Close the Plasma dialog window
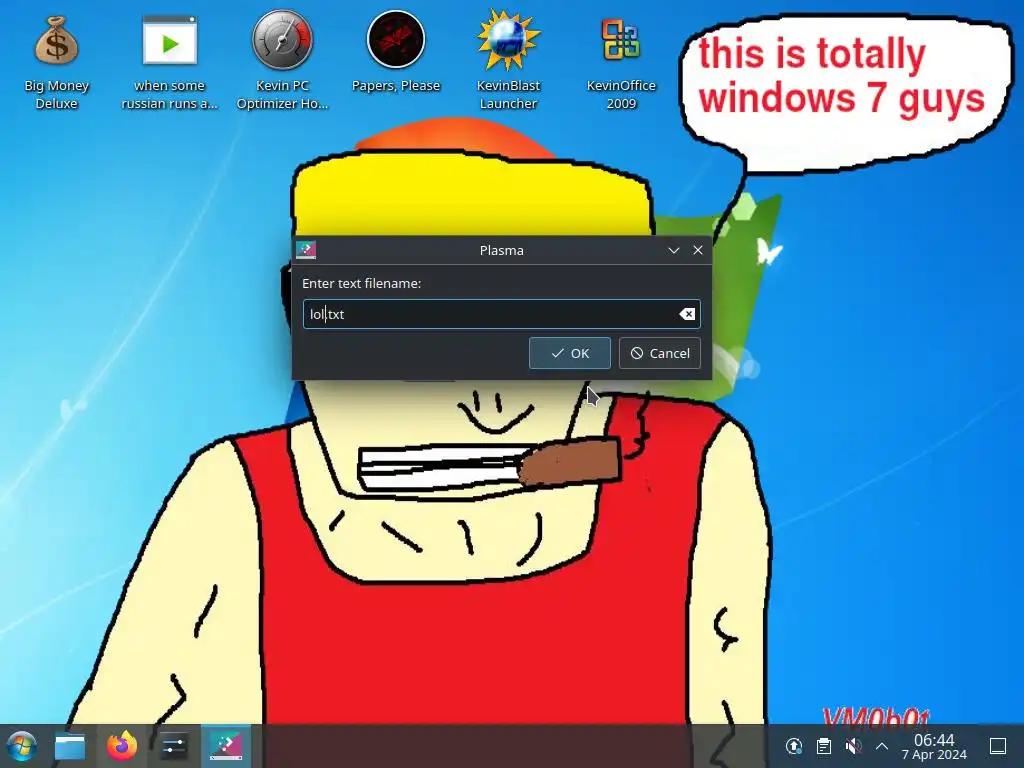This screenshot has width=1024, height=768. coord(697,250)
